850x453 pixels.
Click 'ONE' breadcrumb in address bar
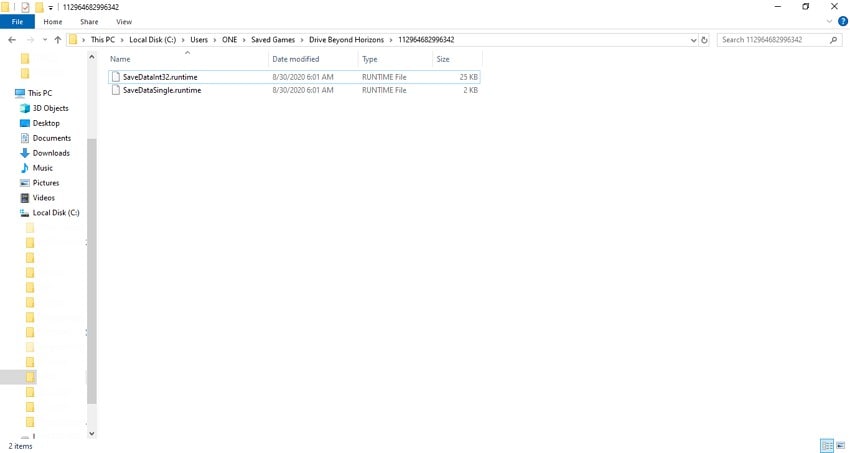(229, 40)
